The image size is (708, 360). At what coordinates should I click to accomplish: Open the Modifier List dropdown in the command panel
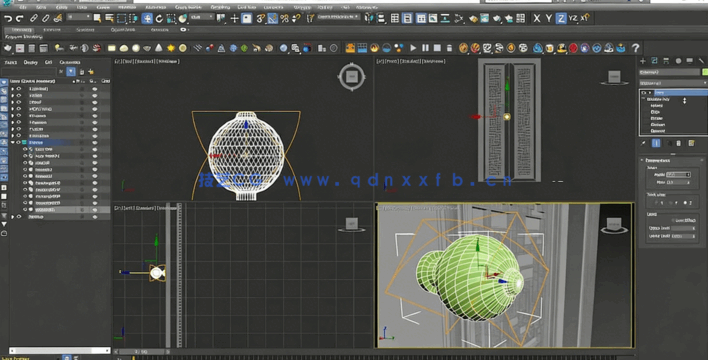pyautogui.click(x=673, y=83)
